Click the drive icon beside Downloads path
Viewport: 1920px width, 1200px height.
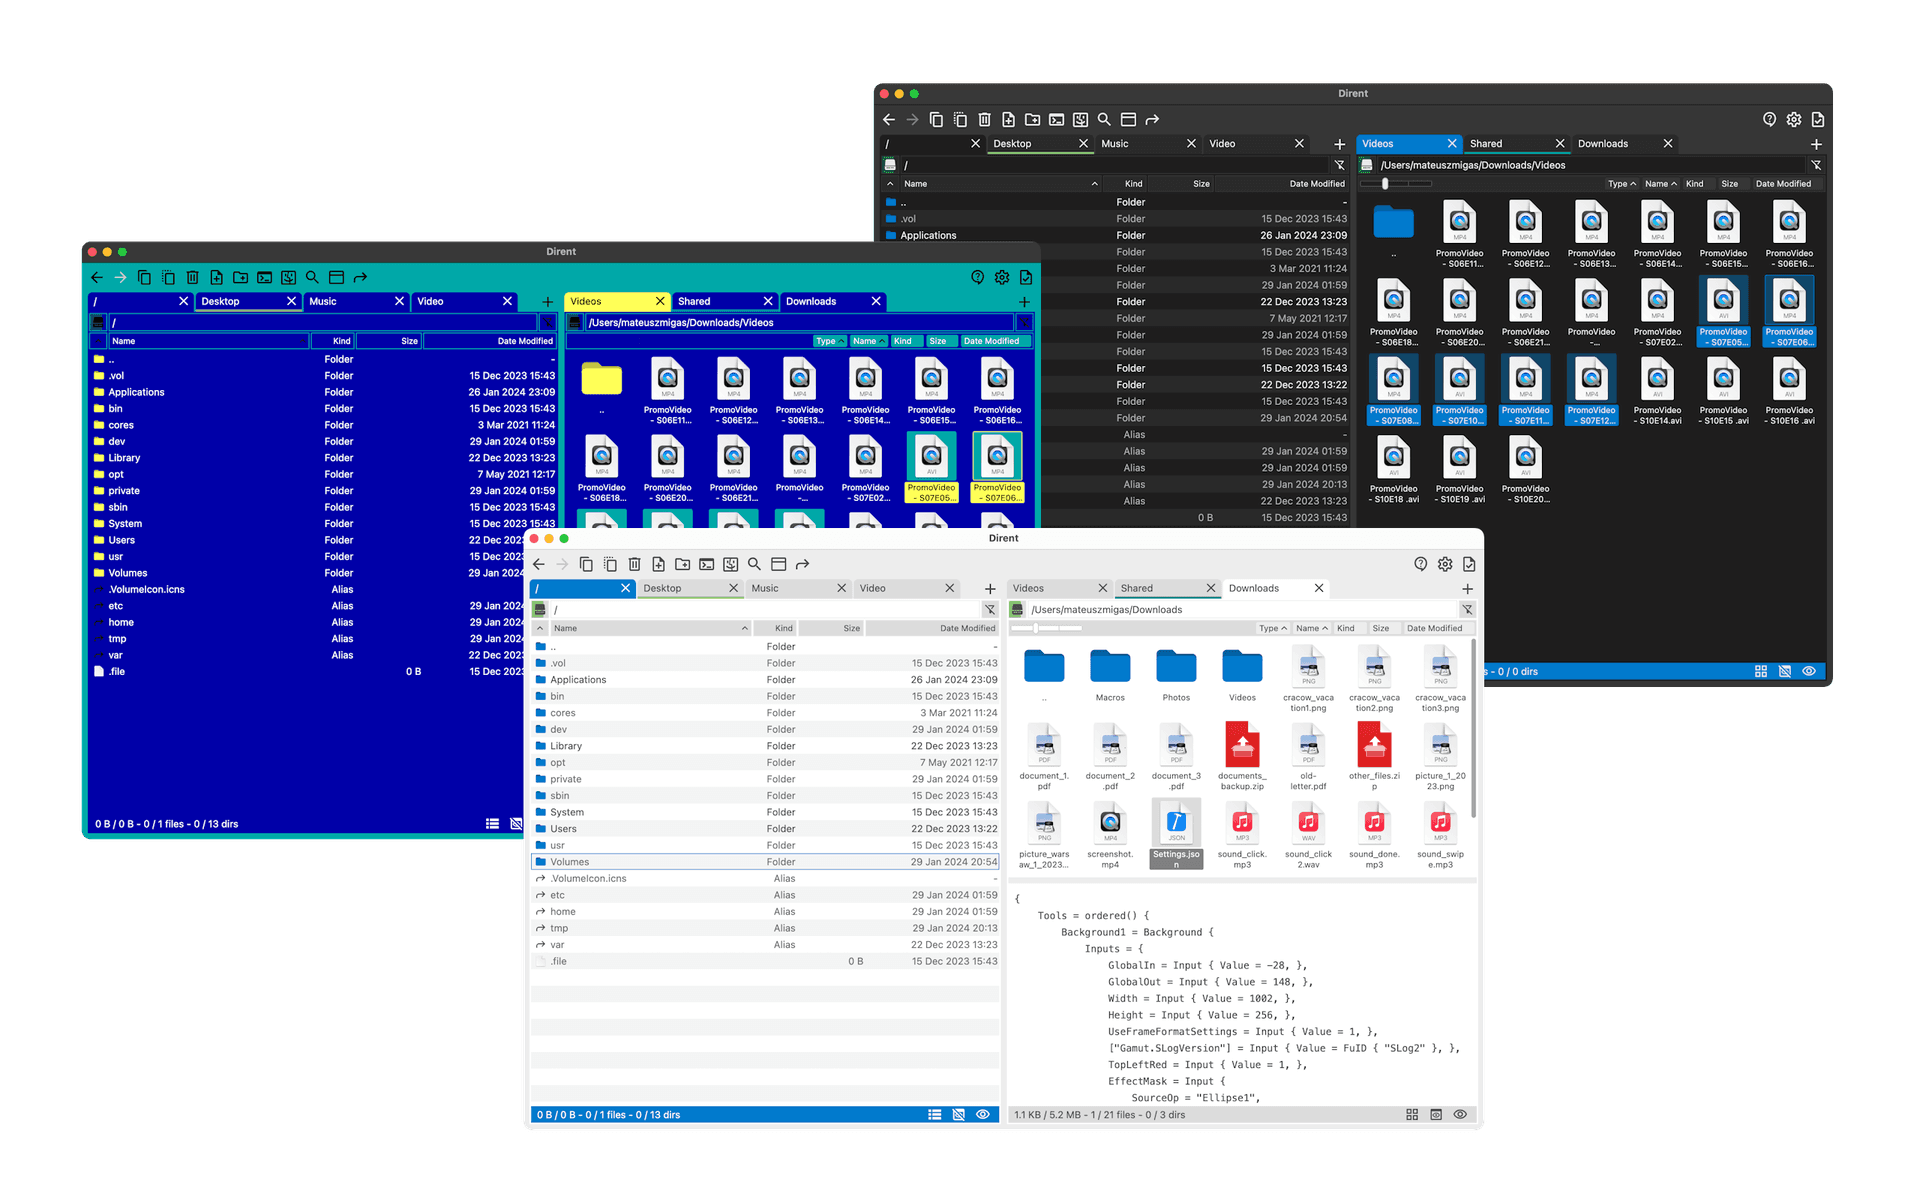tap(1017, 610)
